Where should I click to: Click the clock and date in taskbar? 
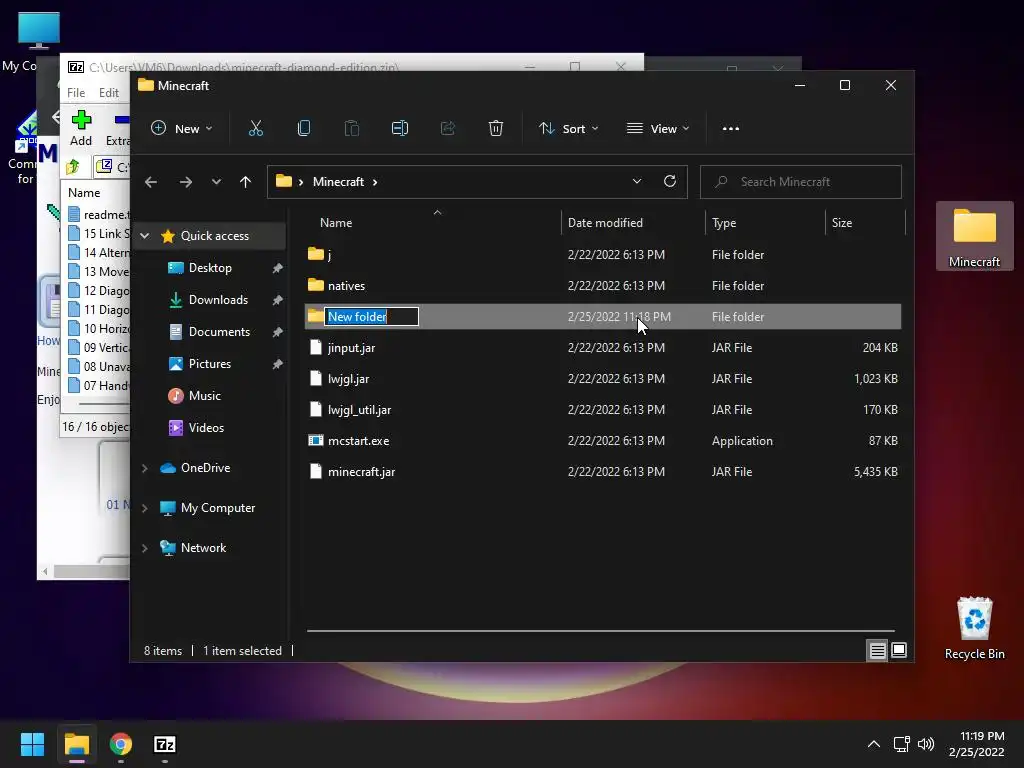976,744
